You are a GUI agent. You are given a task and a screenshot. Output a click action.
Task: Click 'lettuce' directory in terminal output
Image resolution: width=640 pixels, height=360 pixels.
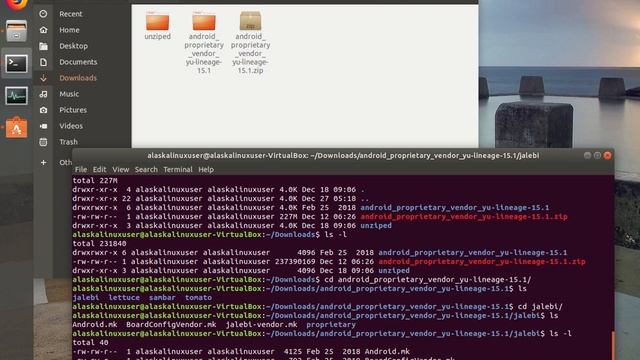[x=124, y=298]
